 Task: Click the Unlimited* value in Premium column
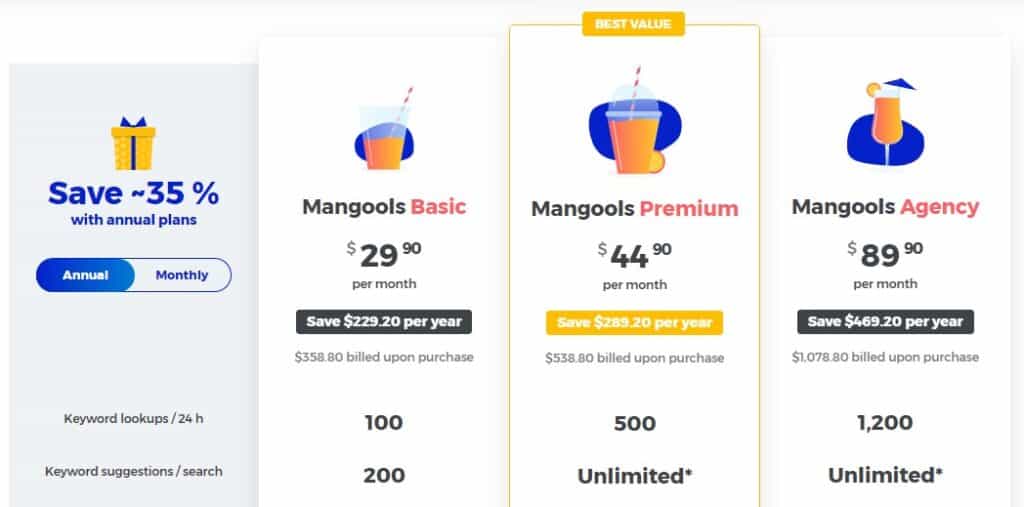635,476
